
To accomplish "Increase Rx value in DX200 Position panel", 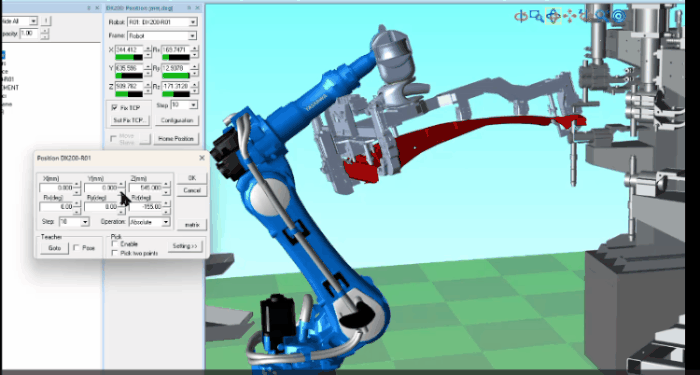I will (x=194, y=48).
